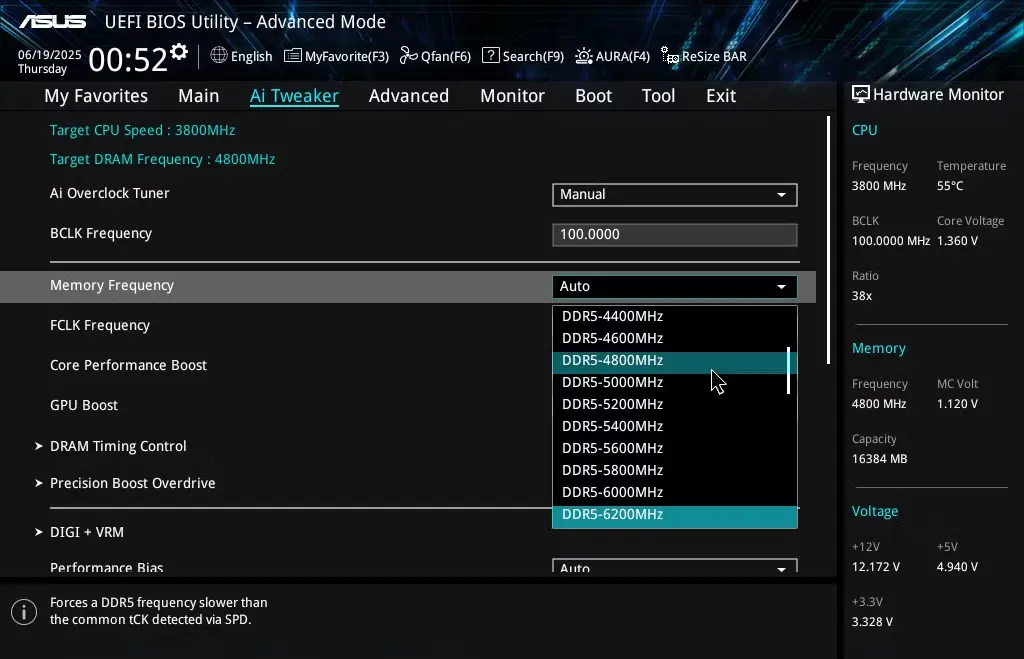Image resolution: width=1024 pixels, height=659 pixels.
Task: Open the Exit tab
Action: [721, 96]
